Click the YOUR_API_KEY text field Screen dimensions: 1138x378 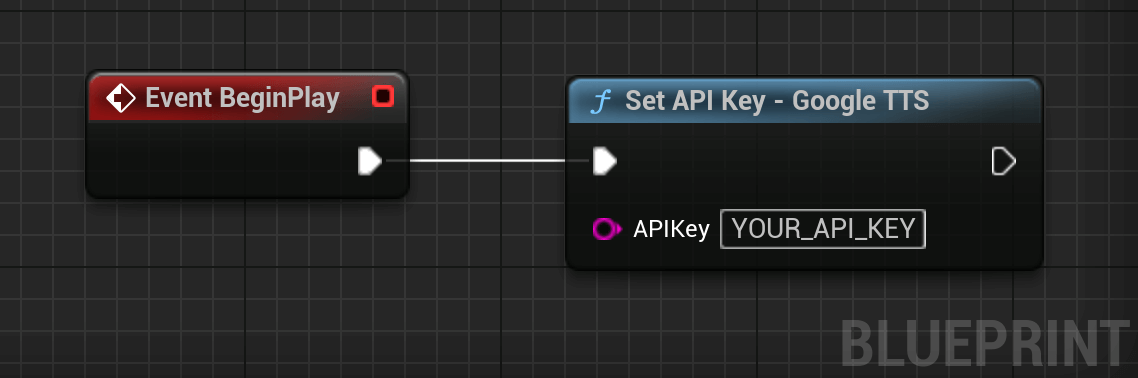pyautogui.click(x=822, y=229)
